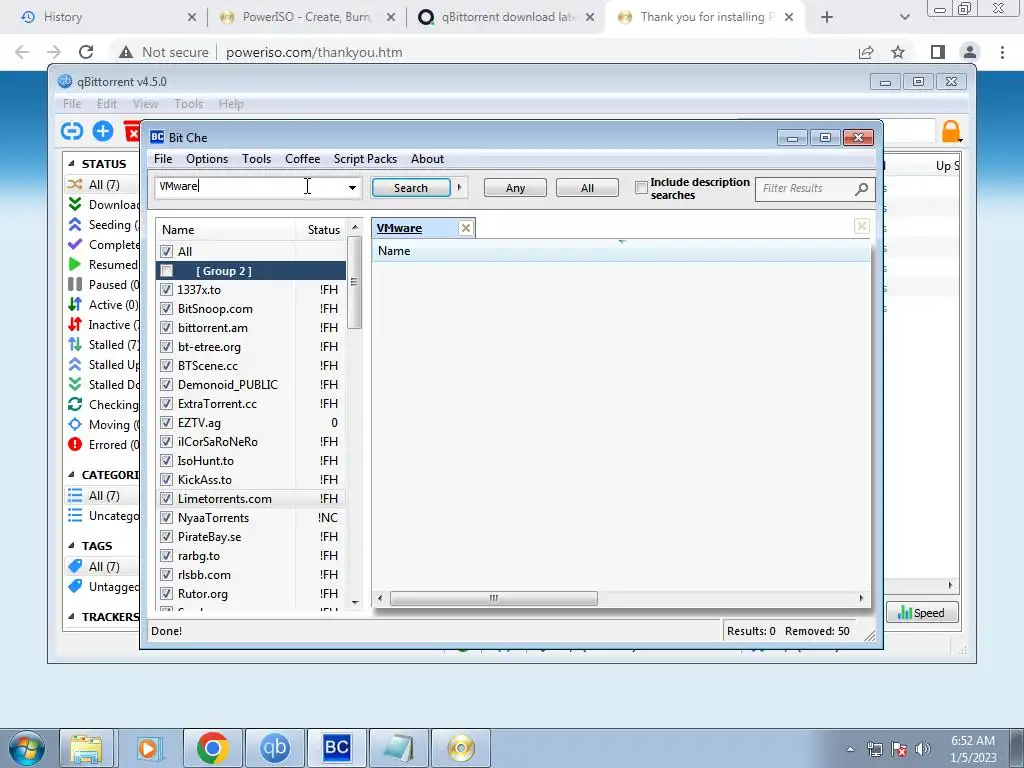Click the results horizontal scrollbar thumb
Screen dimensions: 1024x768
(494, 598)
